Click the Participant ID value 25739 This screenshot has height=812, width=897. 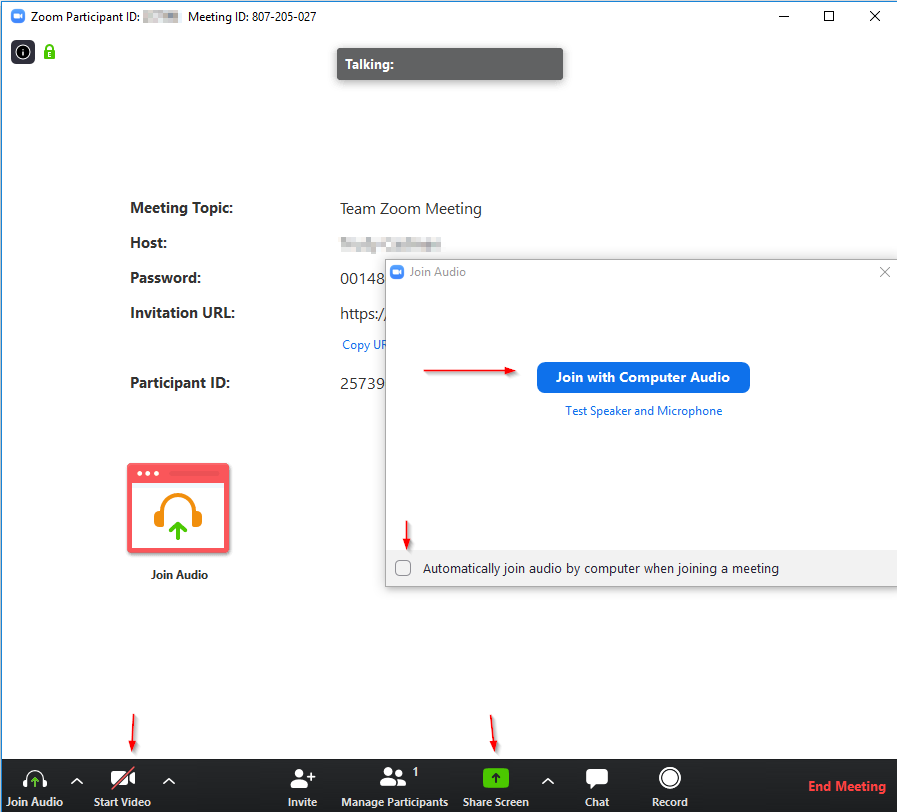click(x=362, y=383)
